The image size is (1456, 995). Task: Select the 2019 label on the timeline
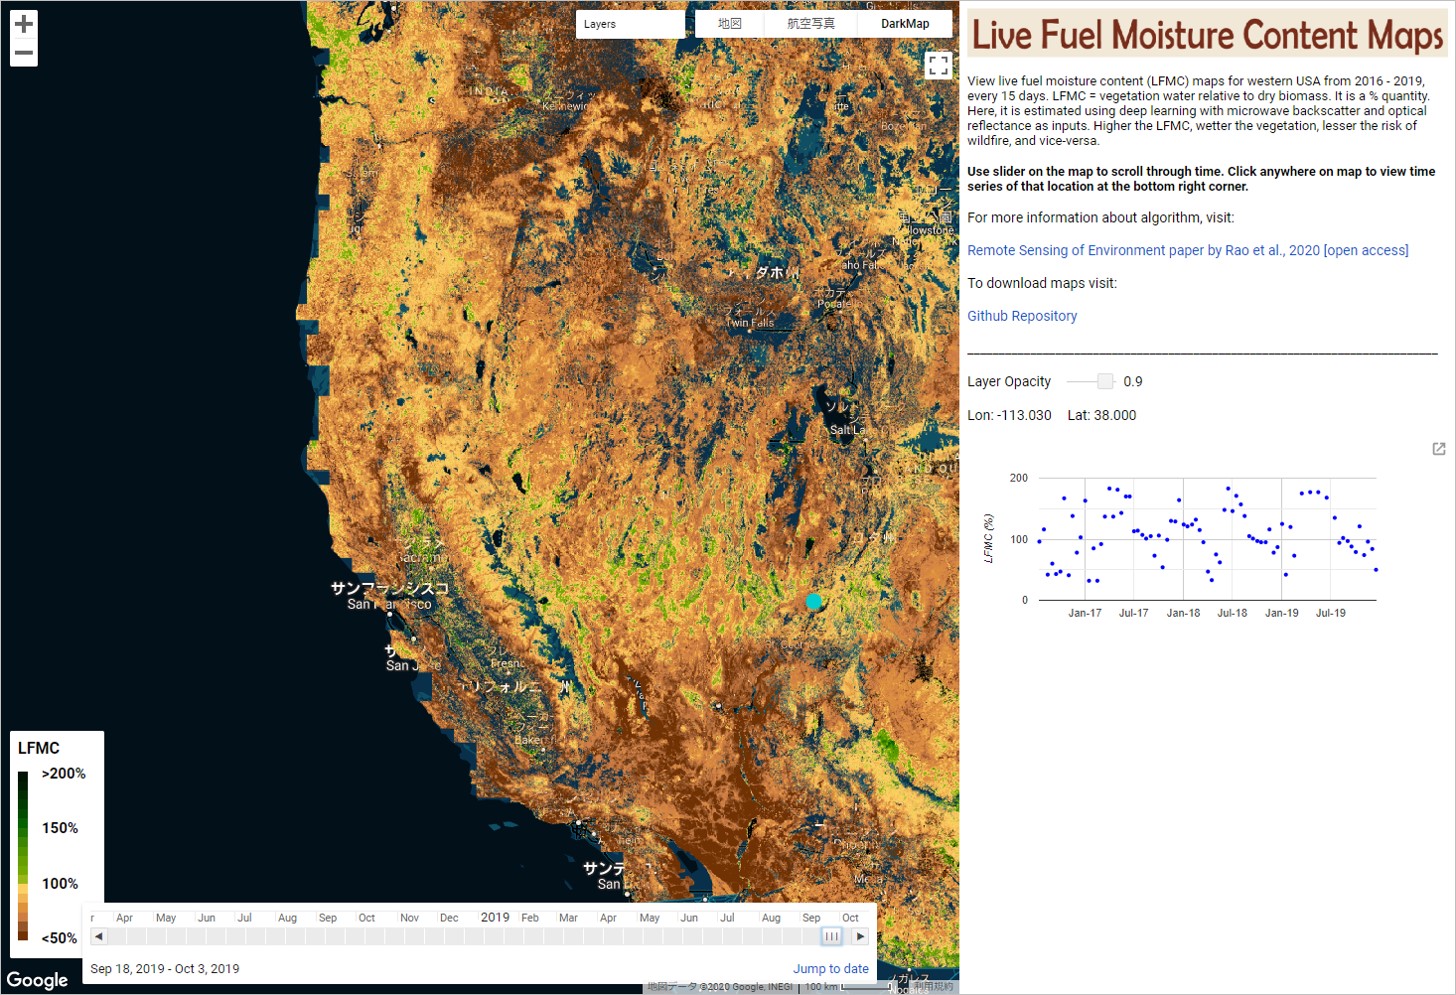[x=494, y=917]
